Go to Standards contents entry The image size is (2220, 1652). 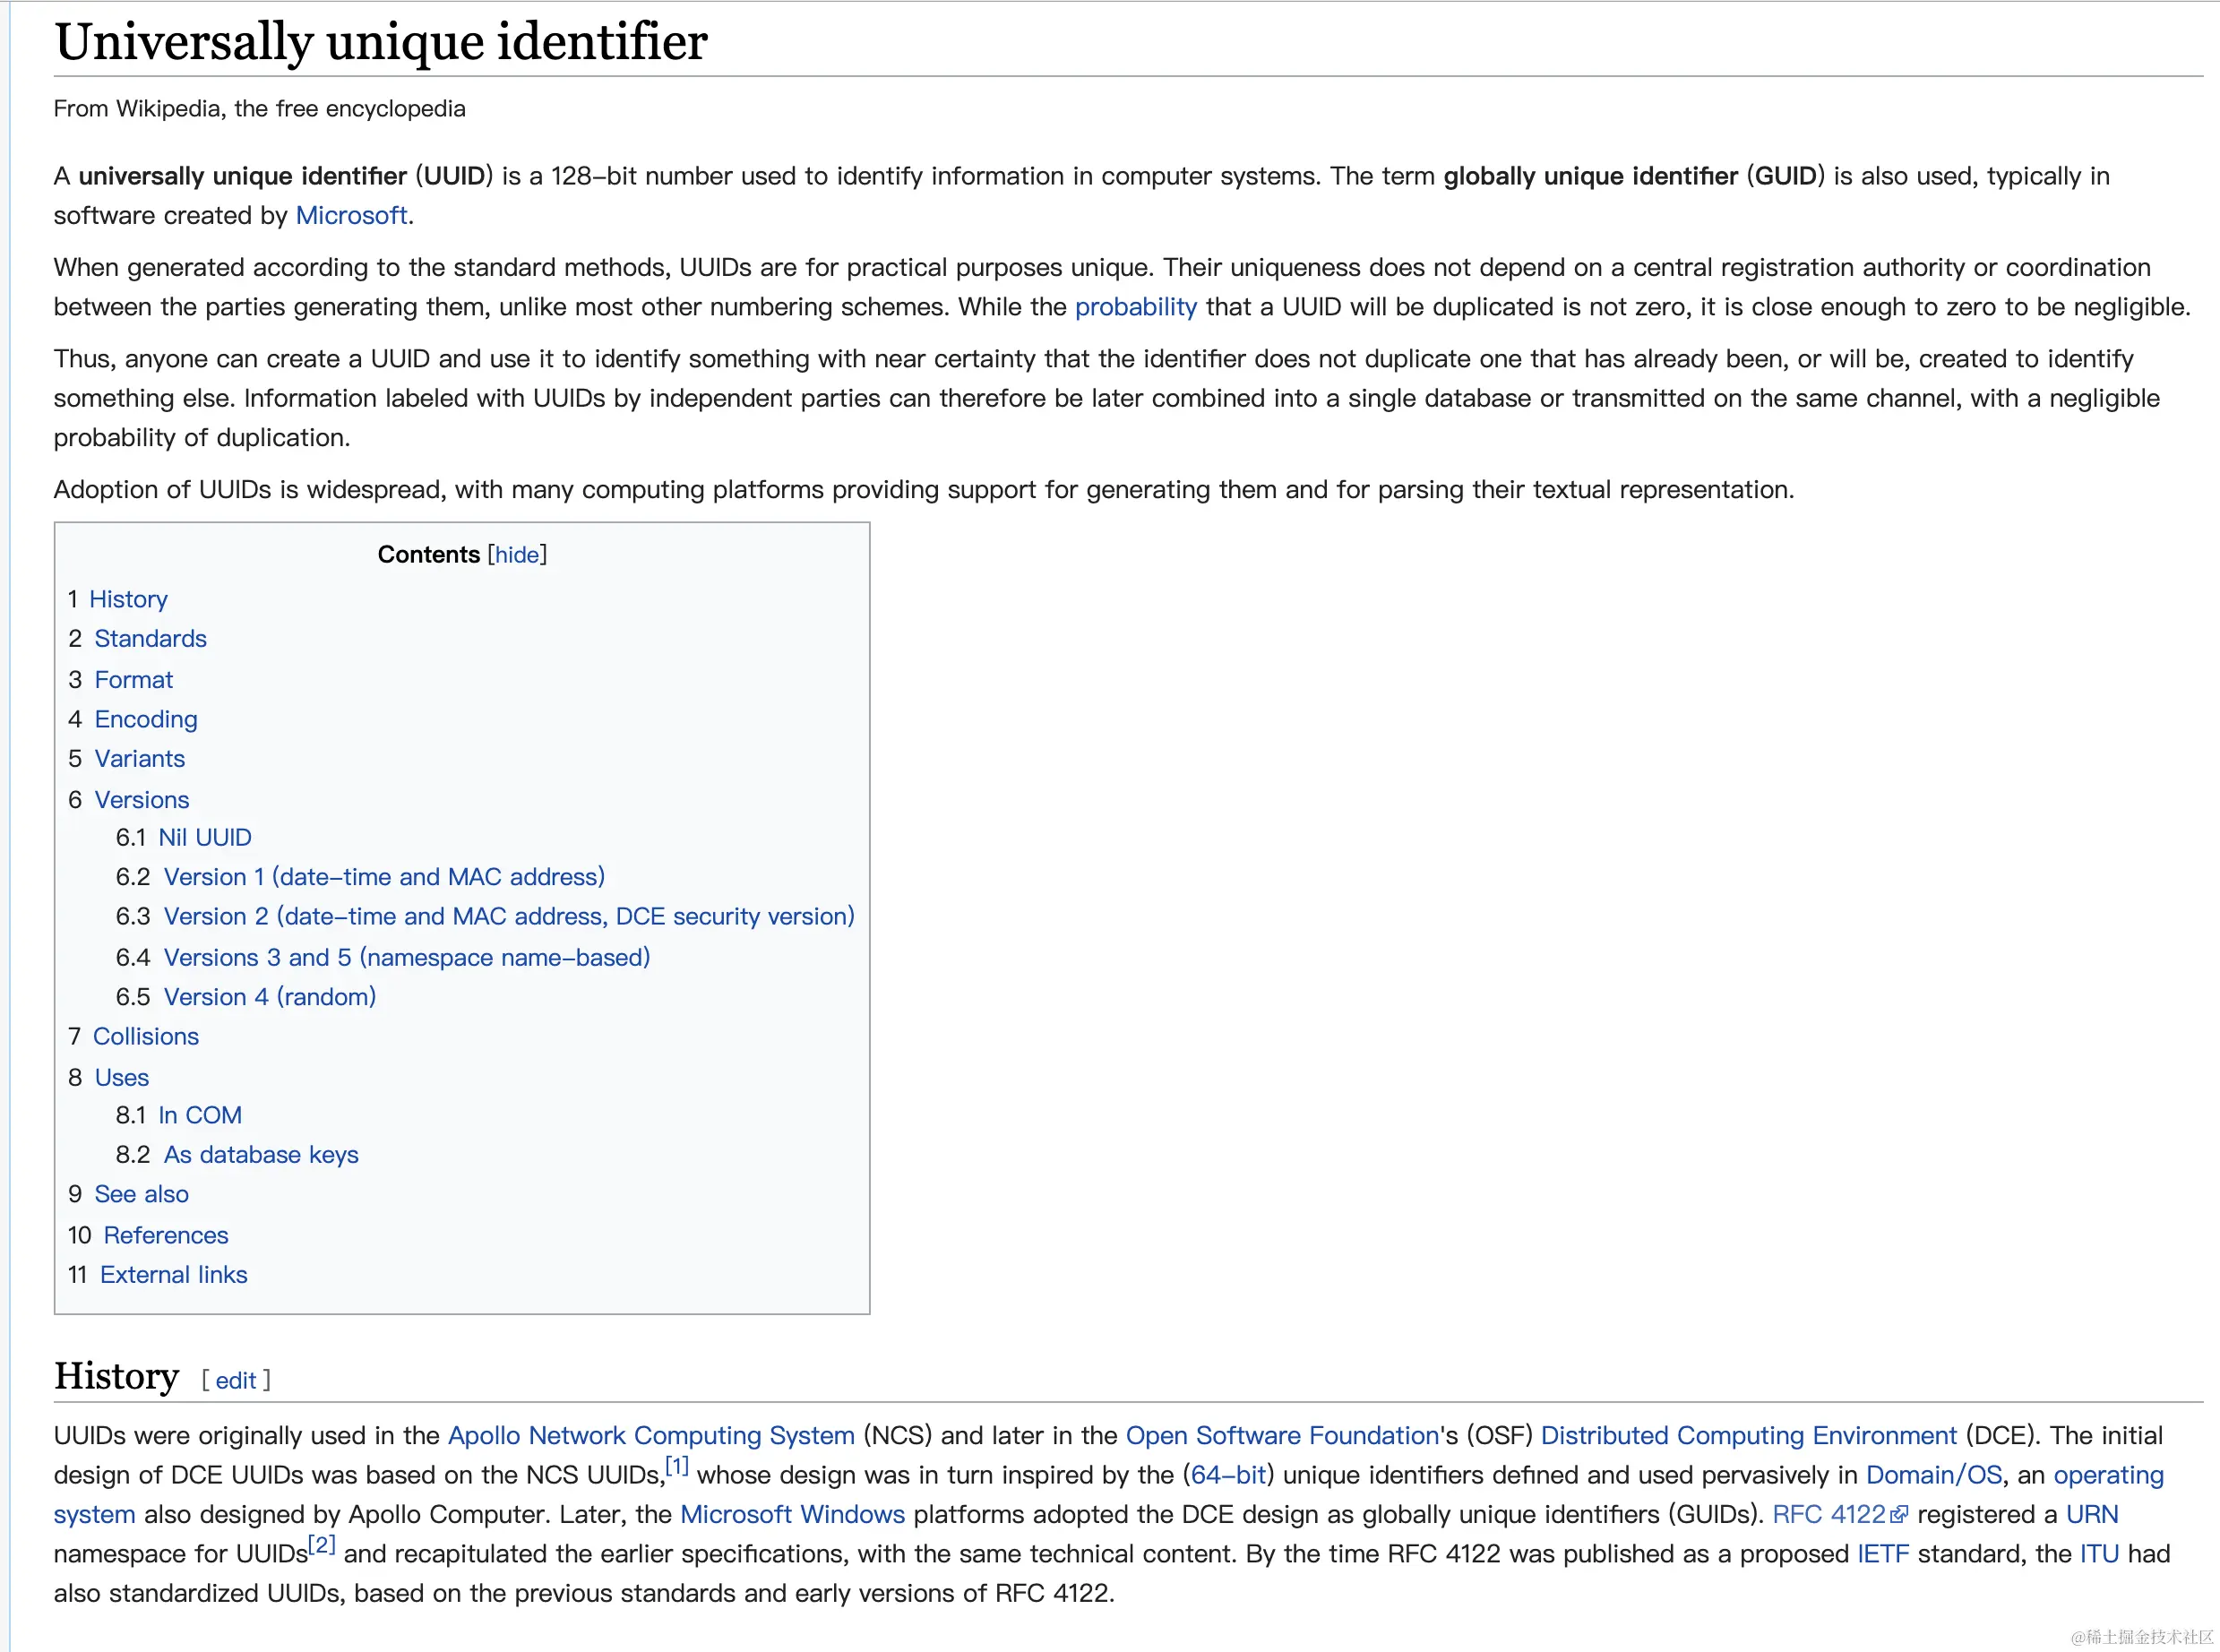pos(150,639)
